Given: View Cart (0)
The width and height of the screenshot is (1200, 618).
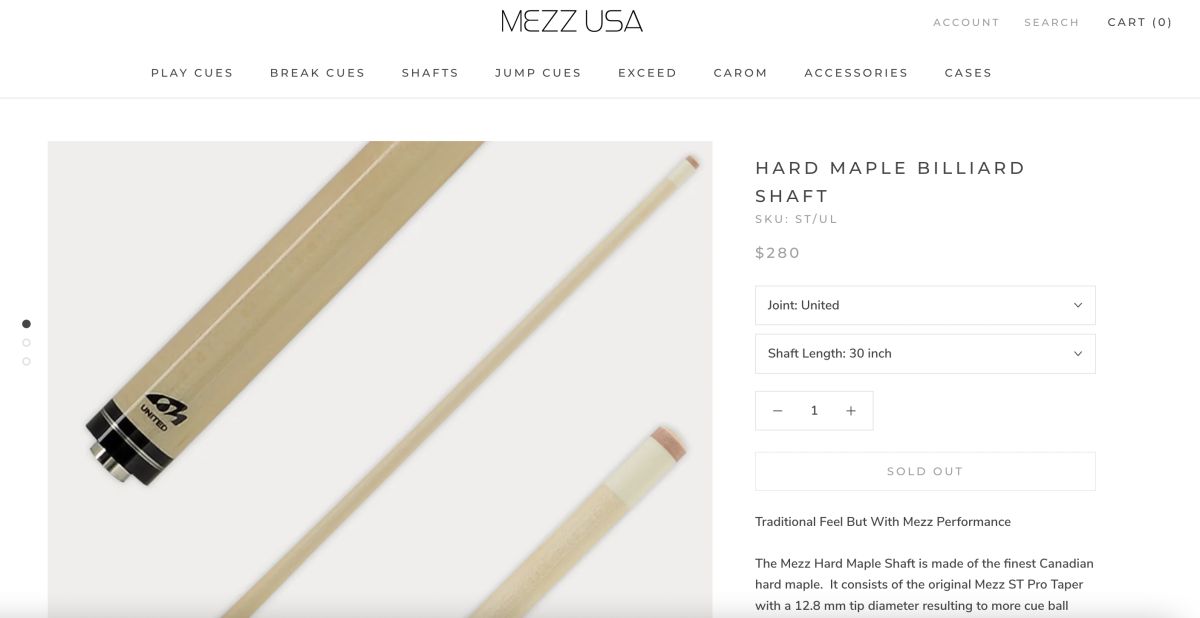Looking at the screenshot, I should (x=1140, y=22).
